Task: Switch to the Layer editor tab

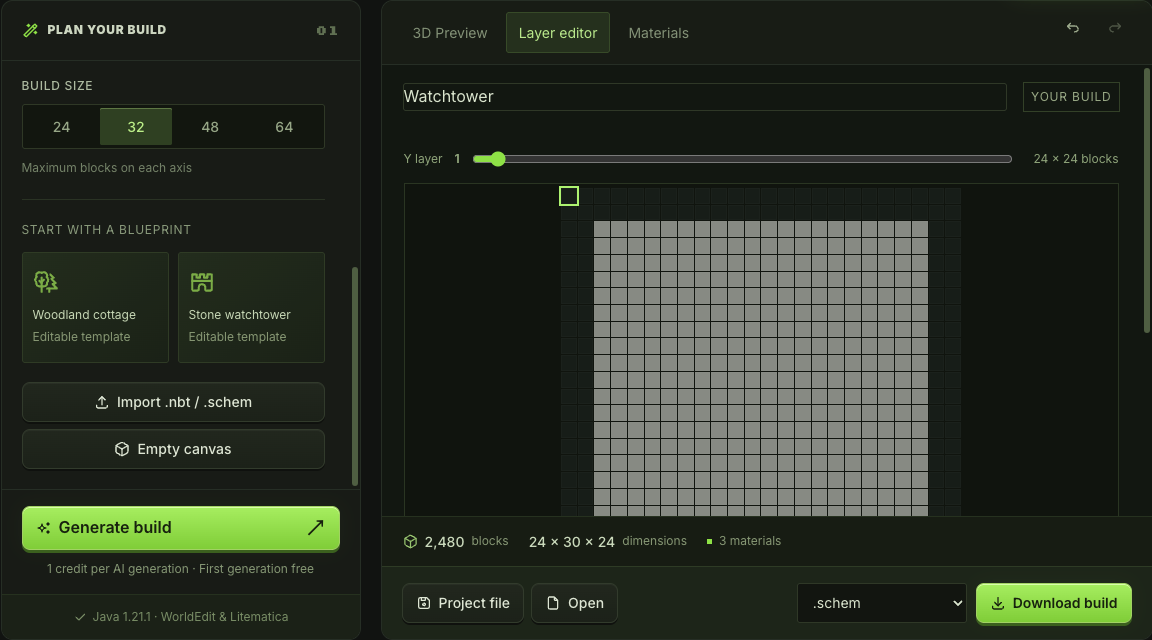Action: point(558,33)
